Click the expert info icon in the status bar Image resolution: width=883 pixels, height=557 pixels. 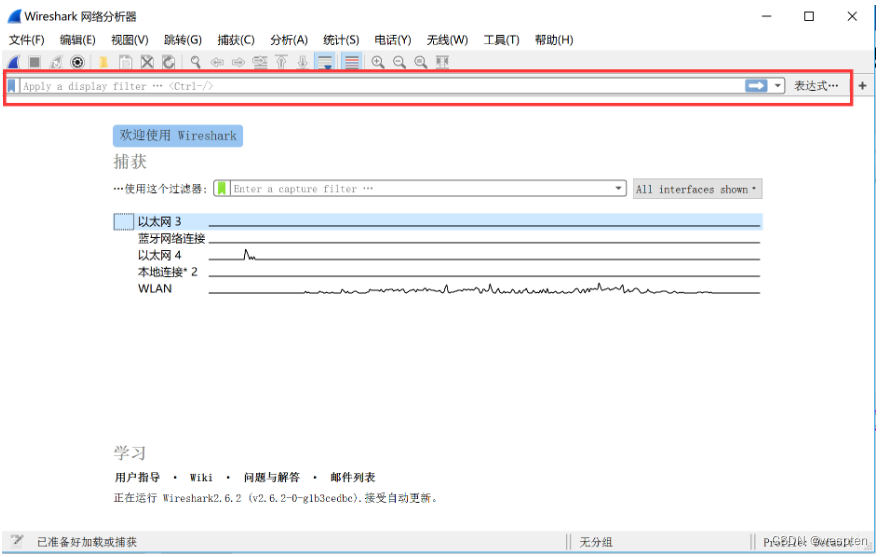[x=17, y=541]
